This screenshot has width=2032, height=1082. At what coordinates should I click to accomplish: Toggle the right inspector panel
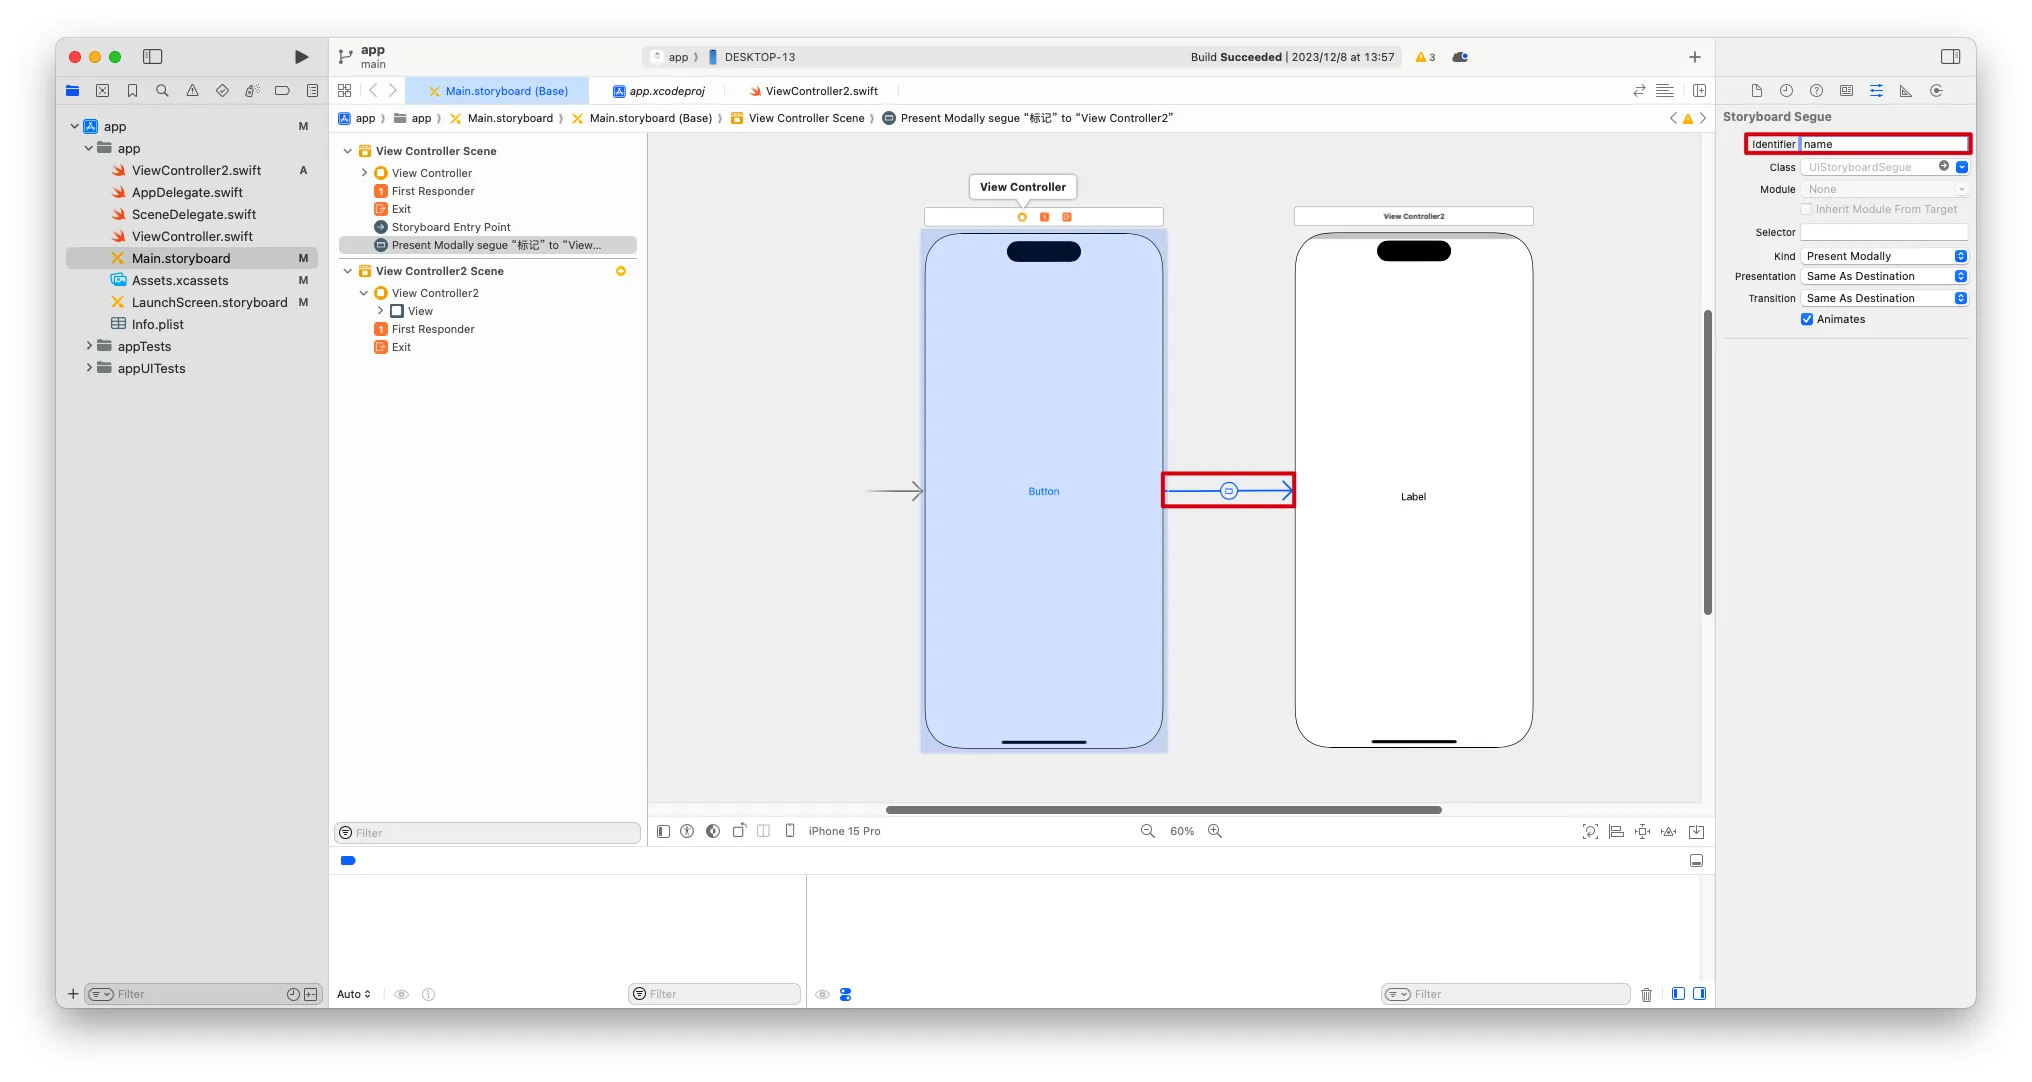coord(1950,57)
